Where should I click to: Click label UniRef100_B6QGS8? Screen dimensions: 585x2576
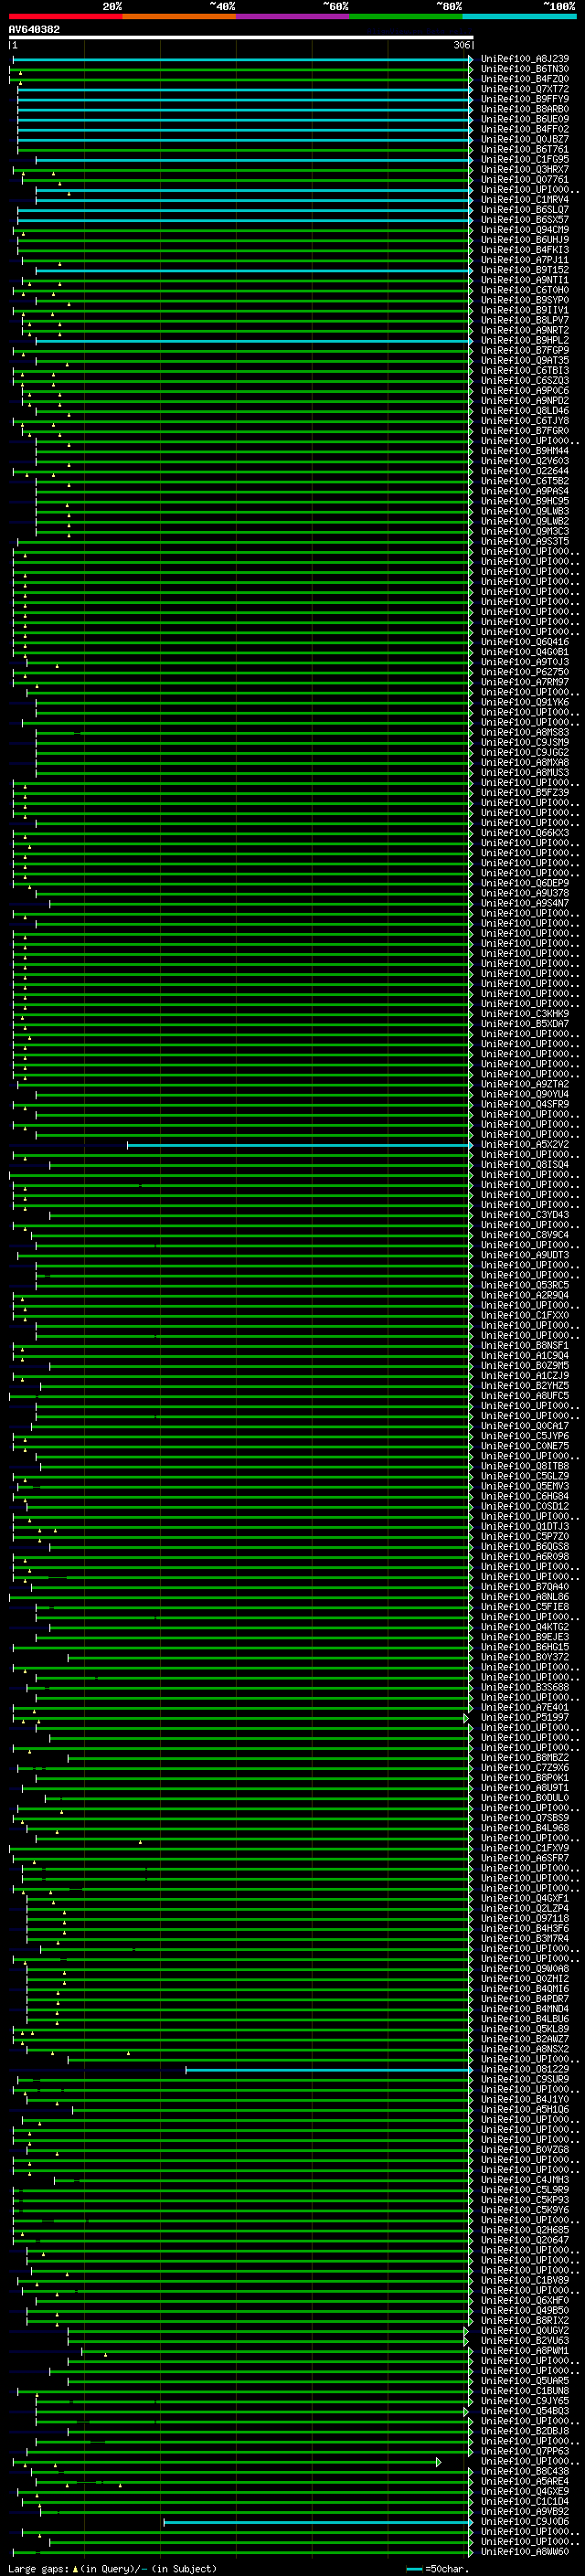click(525, 1547)
